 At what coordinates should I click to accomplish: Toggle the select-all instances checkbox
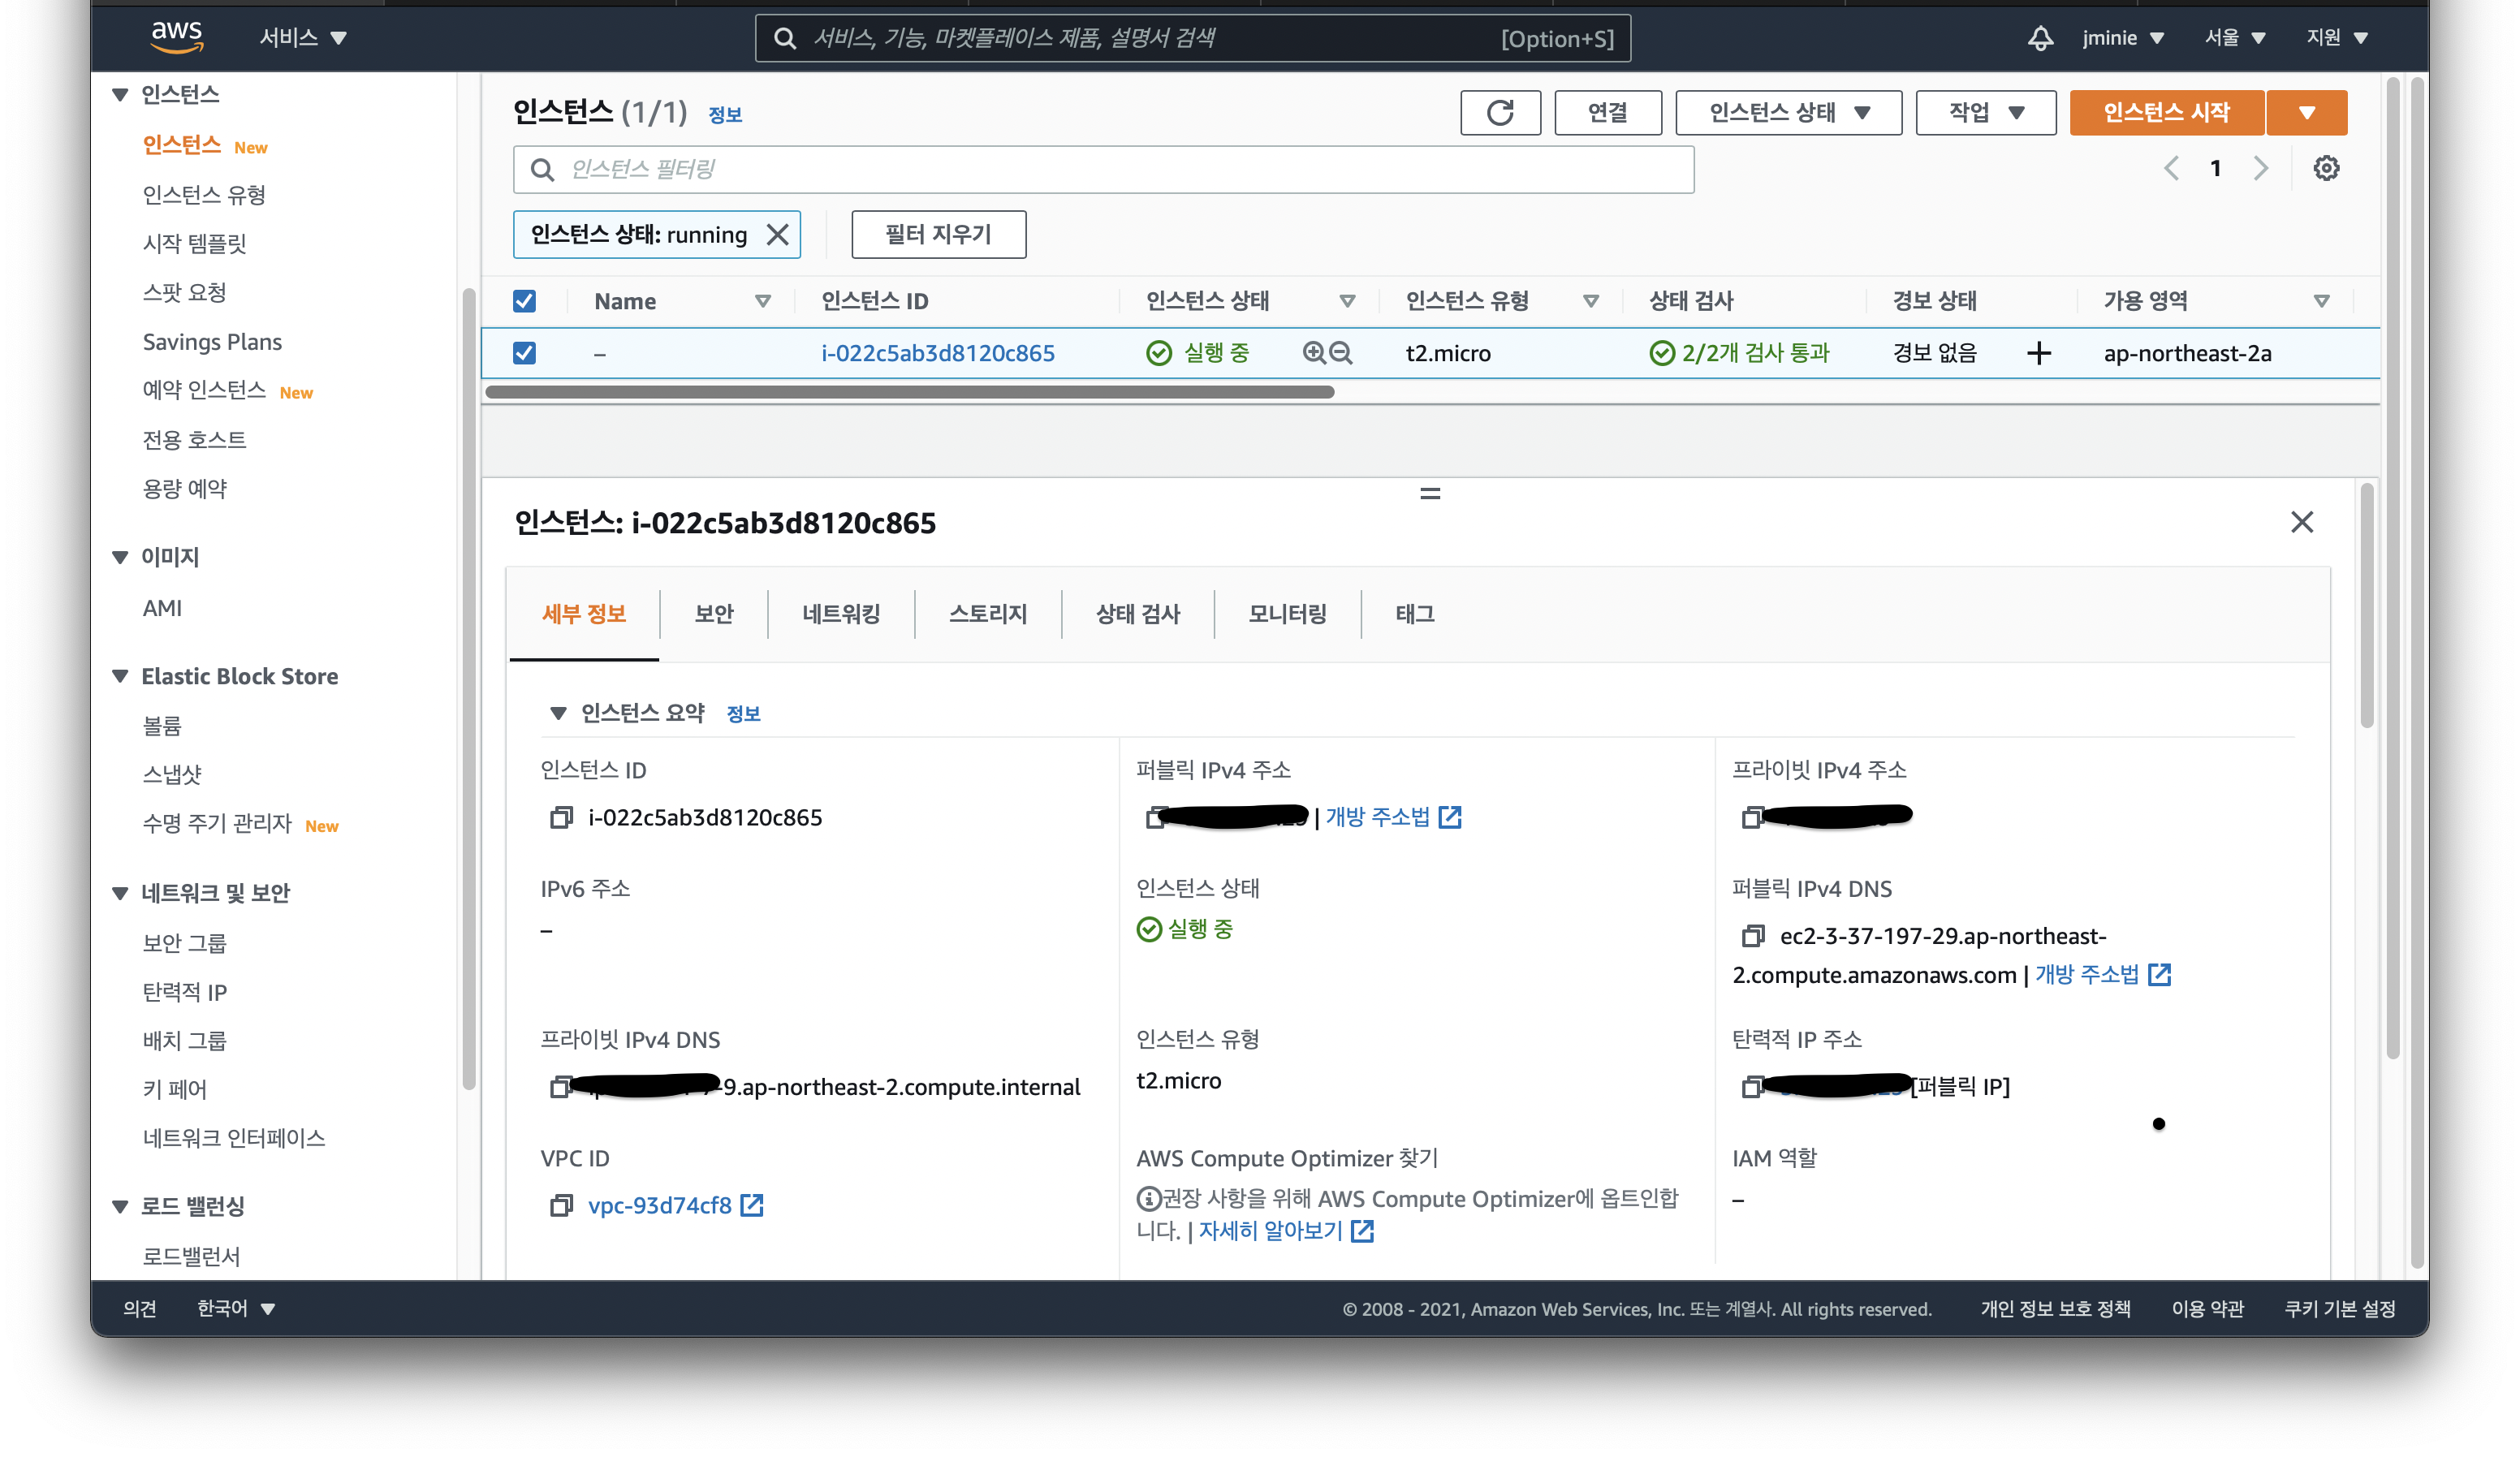[x=524, y=301]
